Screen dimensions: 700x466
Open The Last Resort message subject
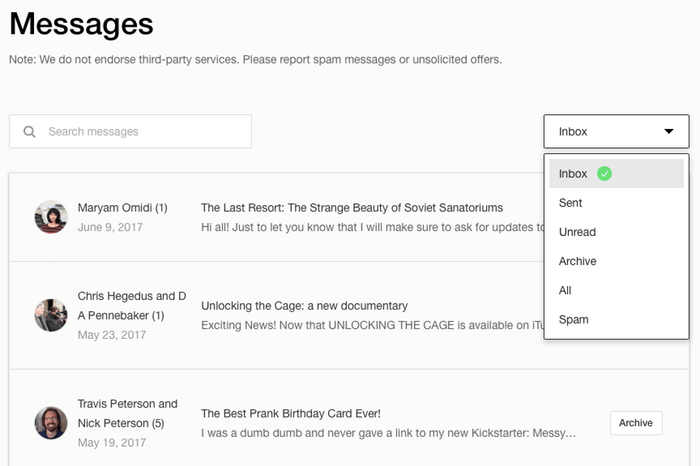[x=352, y=208]
